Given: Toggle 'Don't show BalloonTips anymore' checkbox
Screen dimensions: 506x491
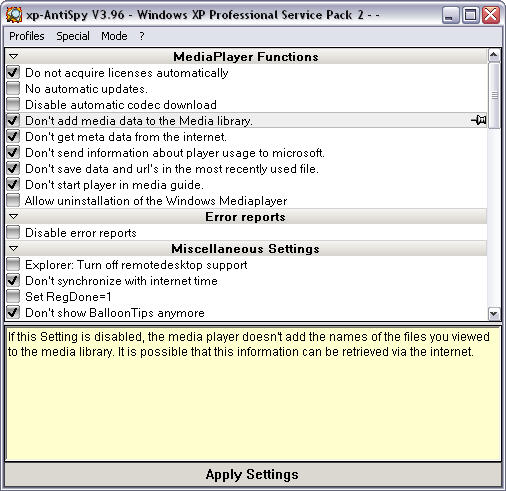Looking at the screenshot, I should click(13, 312).
